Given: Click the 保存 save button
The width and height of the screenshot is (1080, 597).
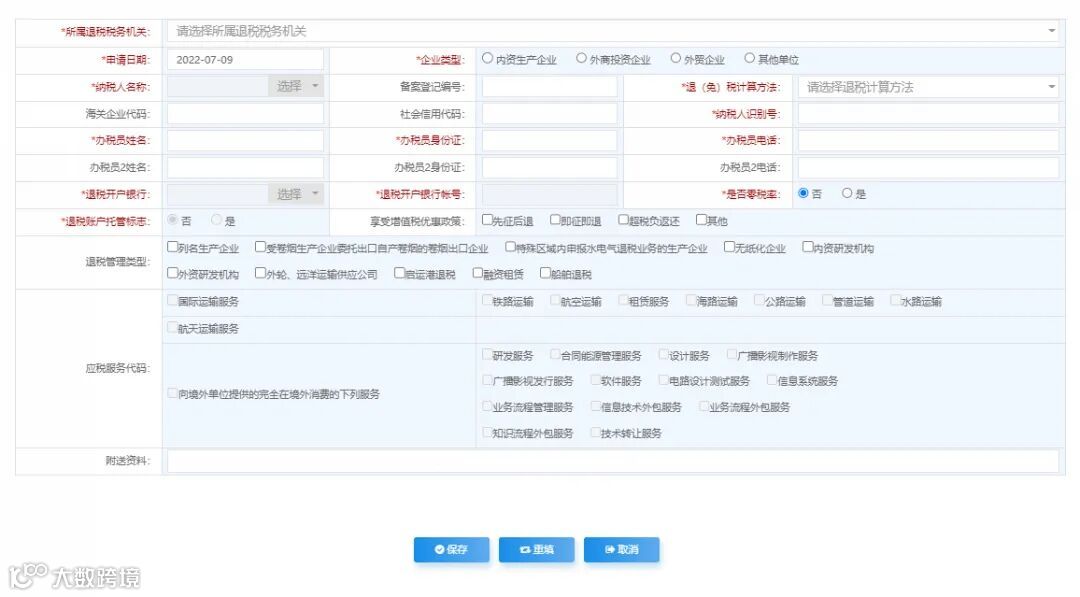Looking at the screenshot, I should point(451,549).
